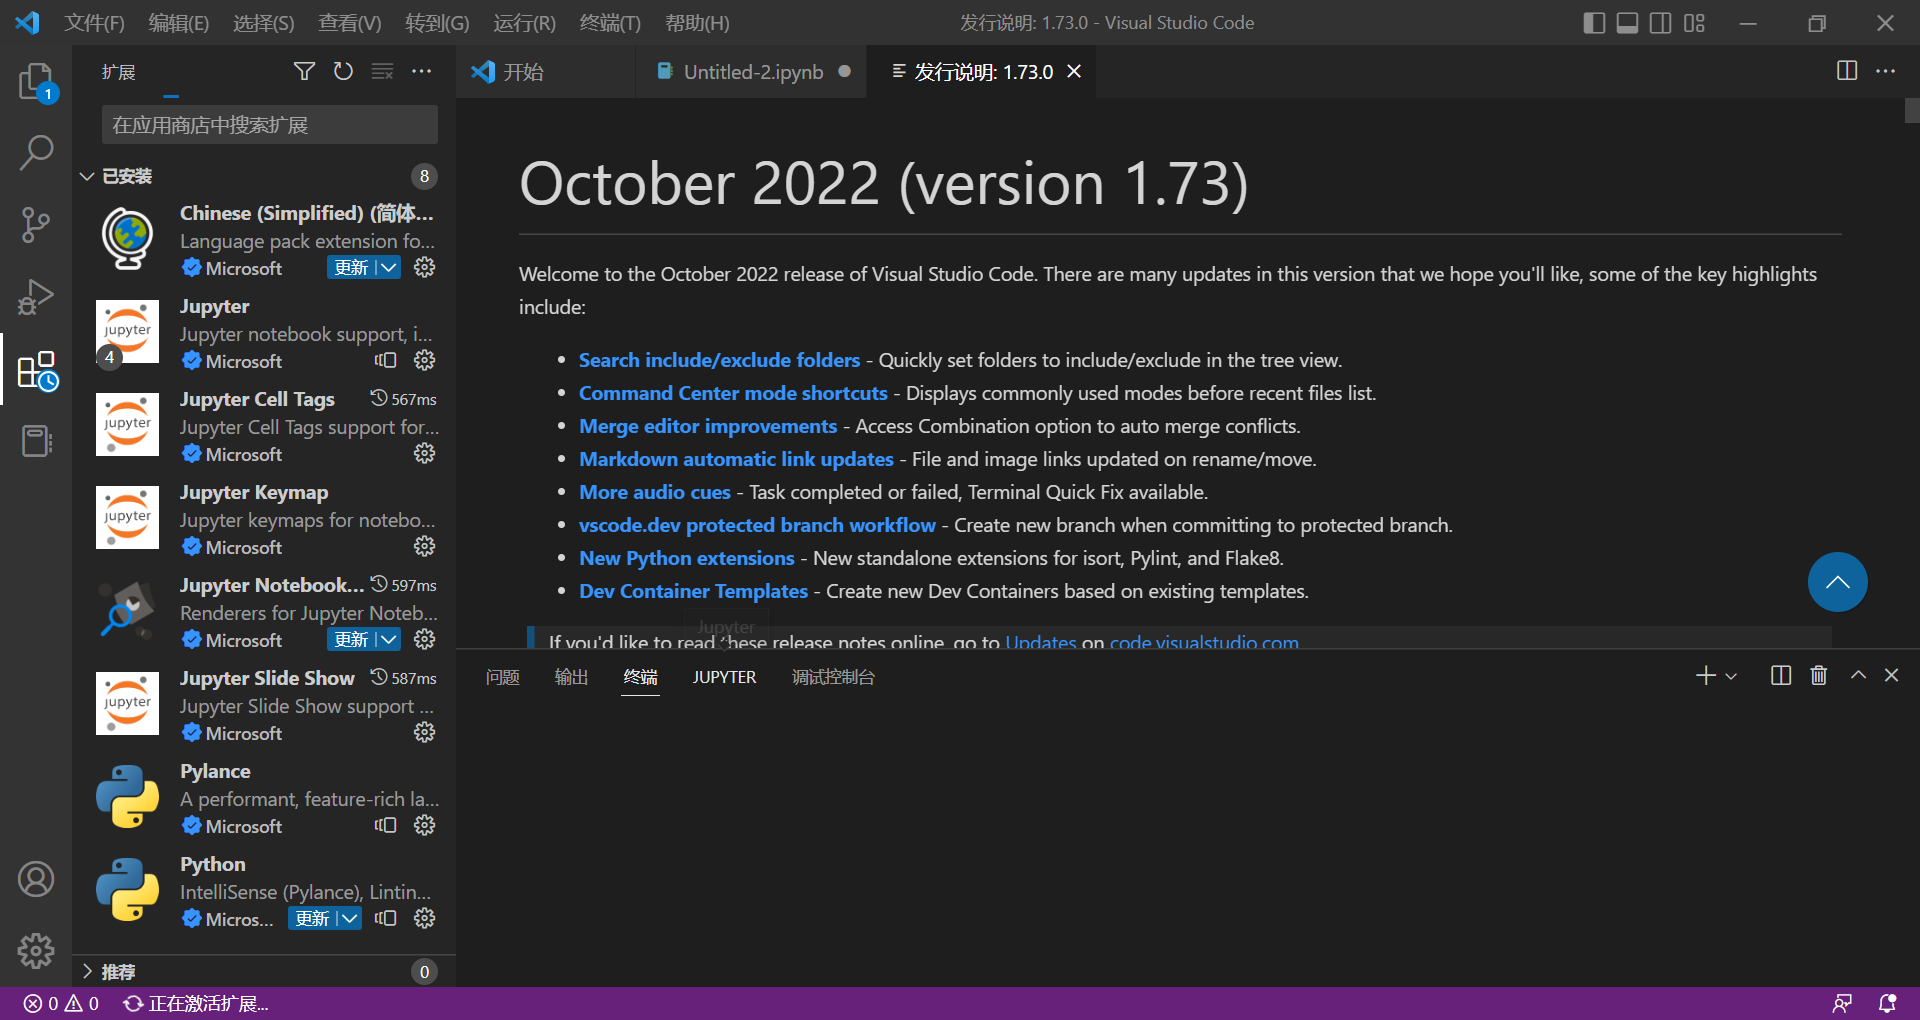Image resolution: width=1920 pixels, height=1020 pixels.
Task: Switch to Untitled-2.ipynb tab
Action: point(753,72)
